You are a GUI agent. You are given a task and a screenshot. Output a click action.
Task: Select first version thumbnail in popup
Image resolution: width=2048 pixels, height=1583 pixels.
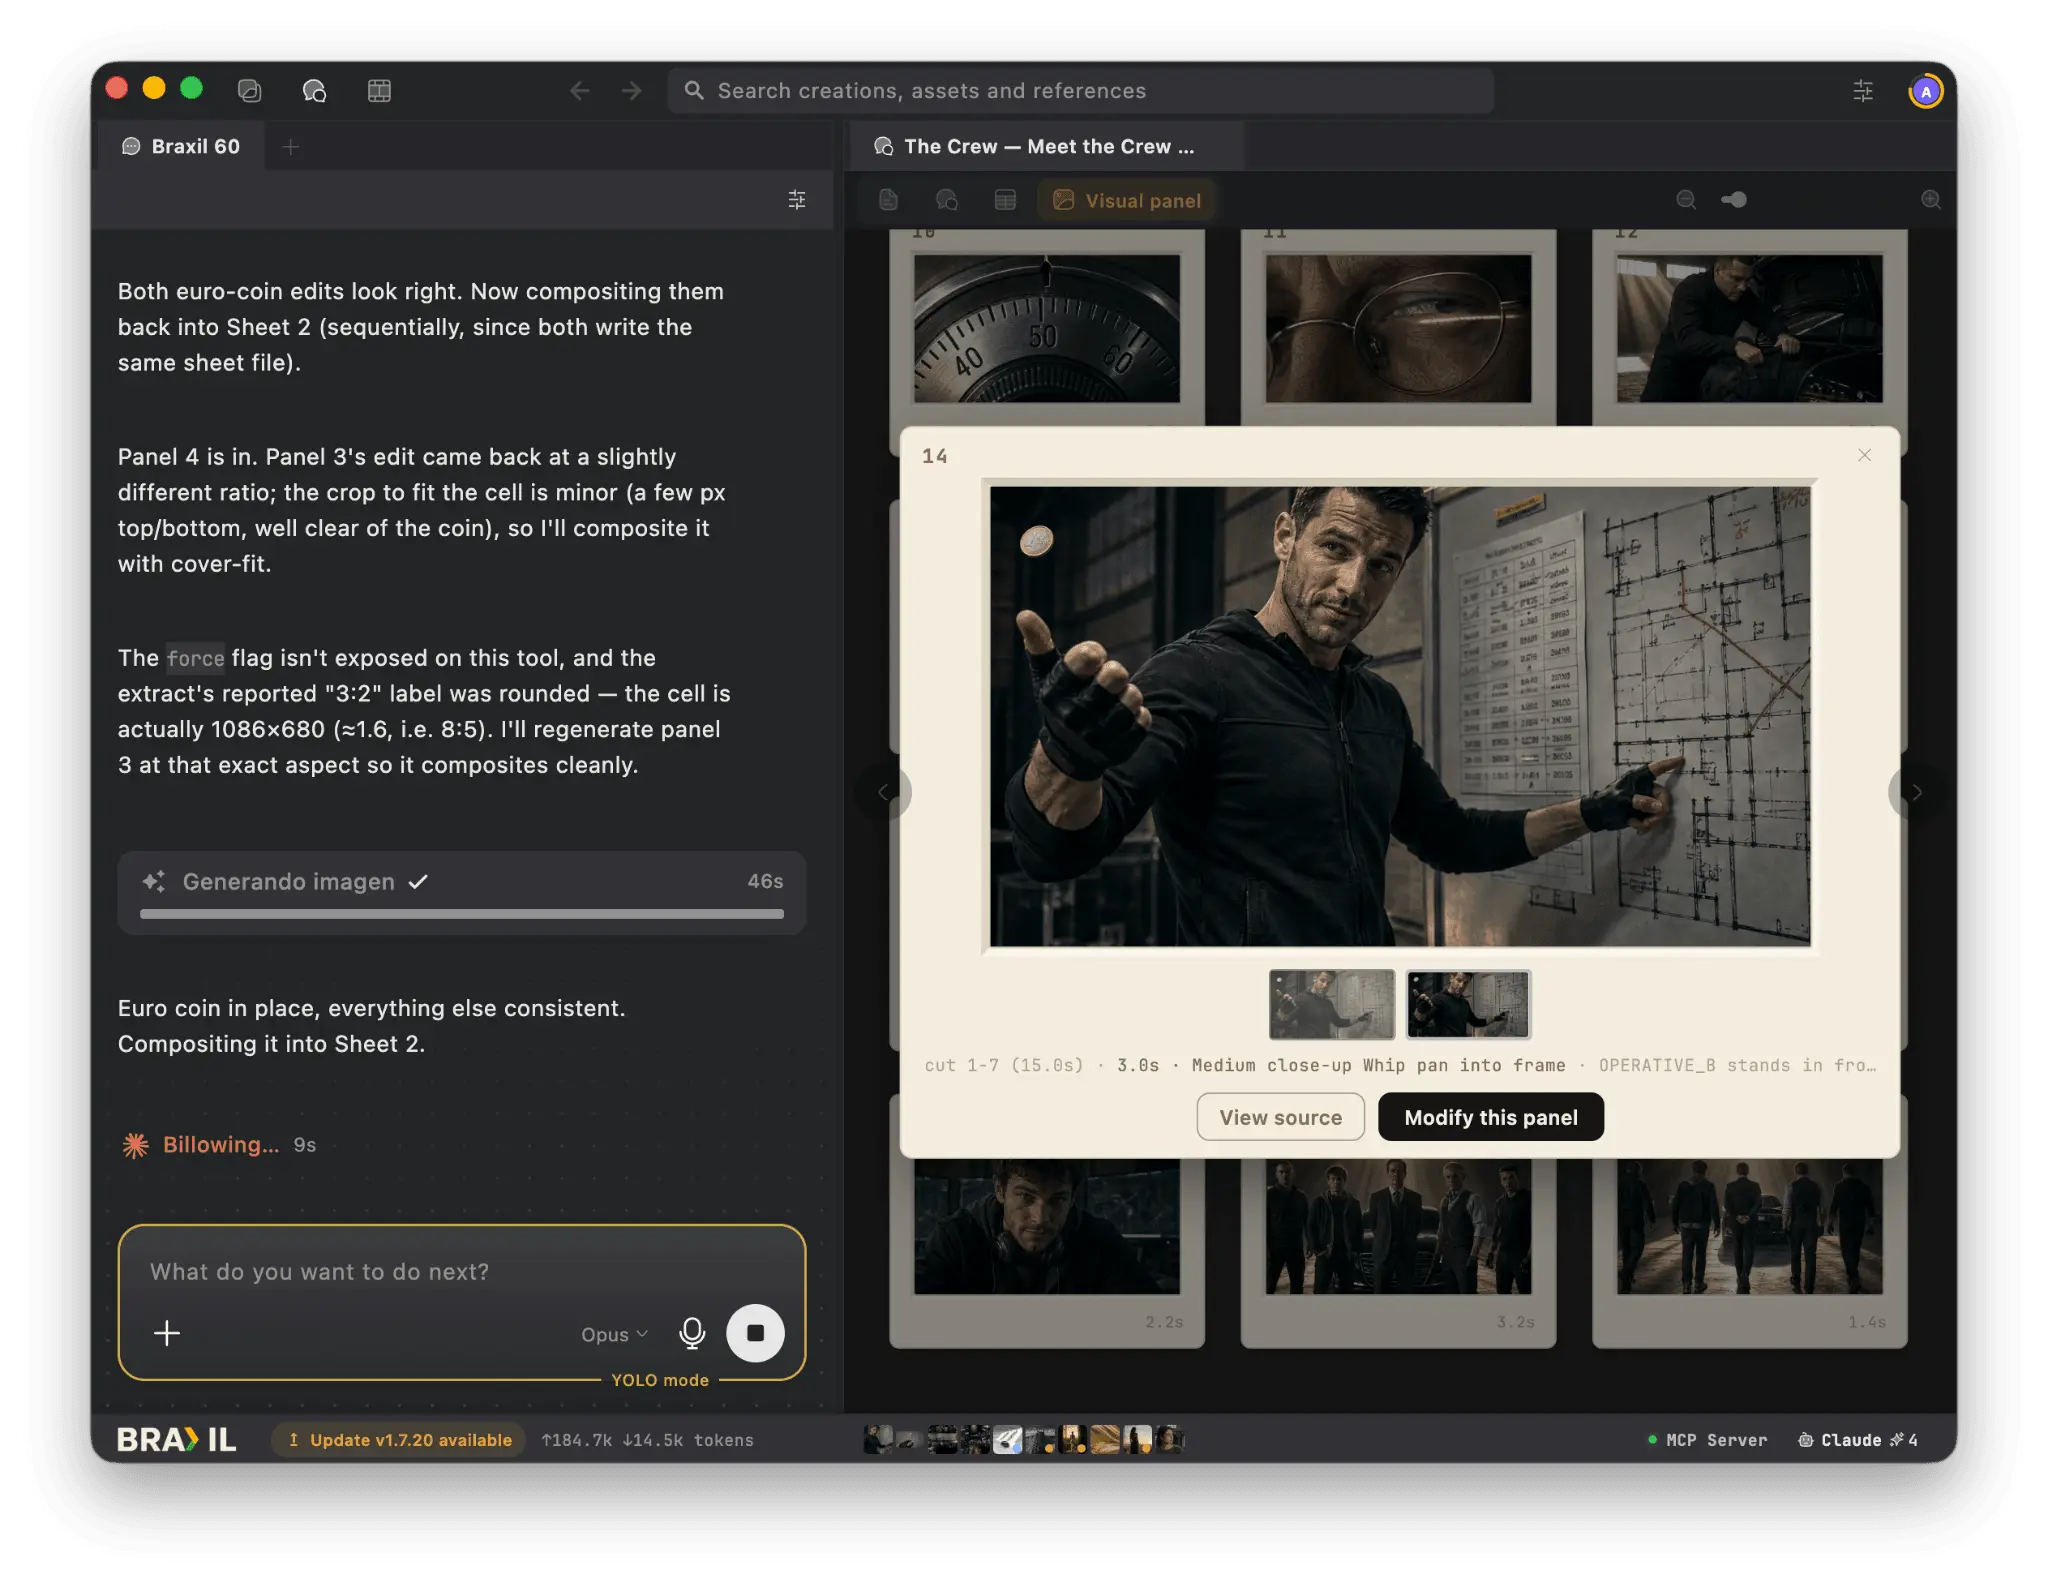tap(1331, 1004)
